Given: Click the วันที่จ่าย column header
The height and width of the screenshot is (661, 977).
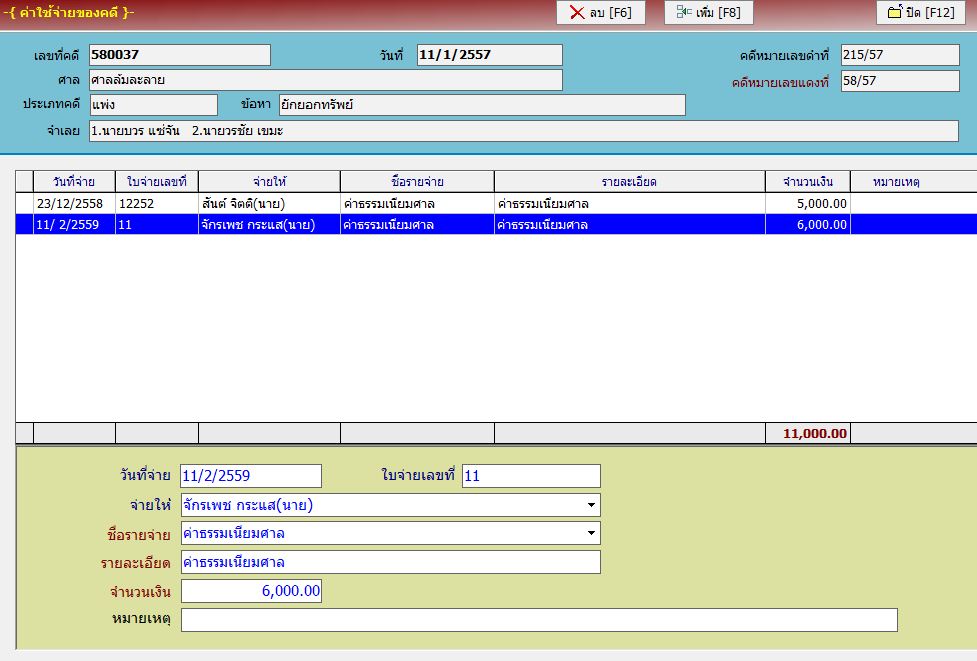Looking at the screenshot, I should pyautogui.click(x=74, y=182).
